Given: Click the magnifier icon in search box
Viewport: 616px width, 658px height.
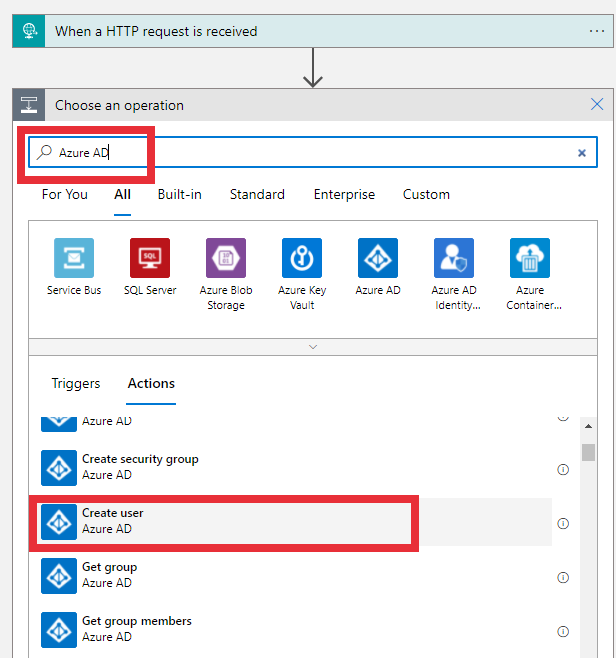Looking at the screenshot, I should coord(44,152).
